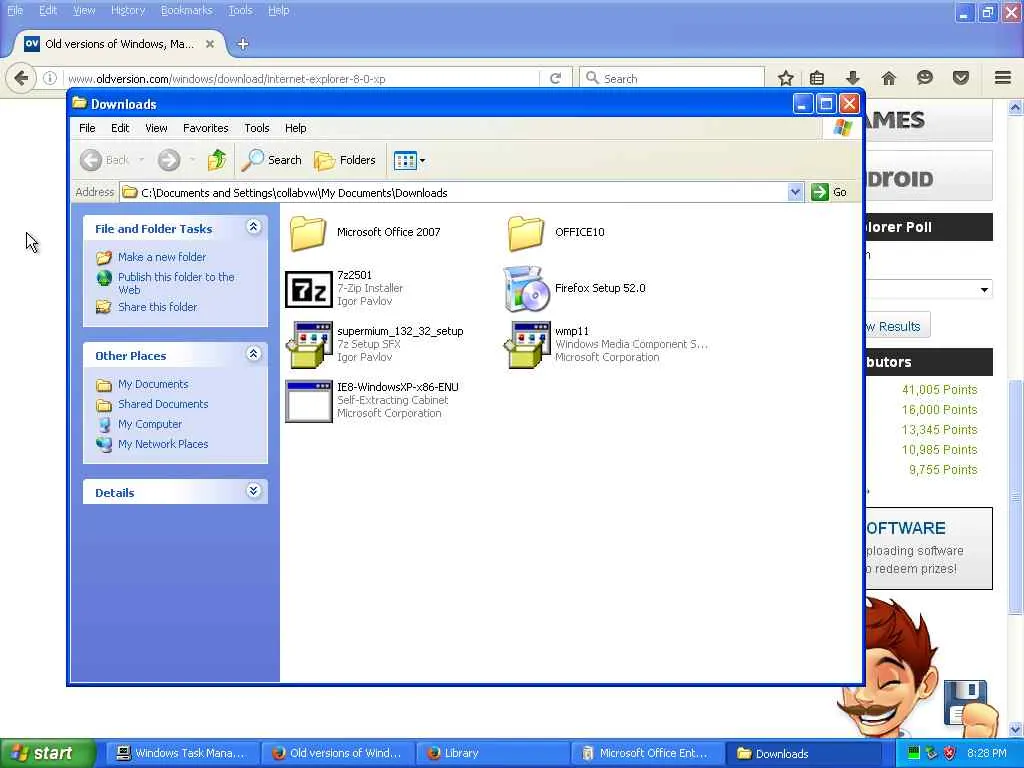Select the Firefox Setup 52.0 icon
1024x768 pixels.
526,289
